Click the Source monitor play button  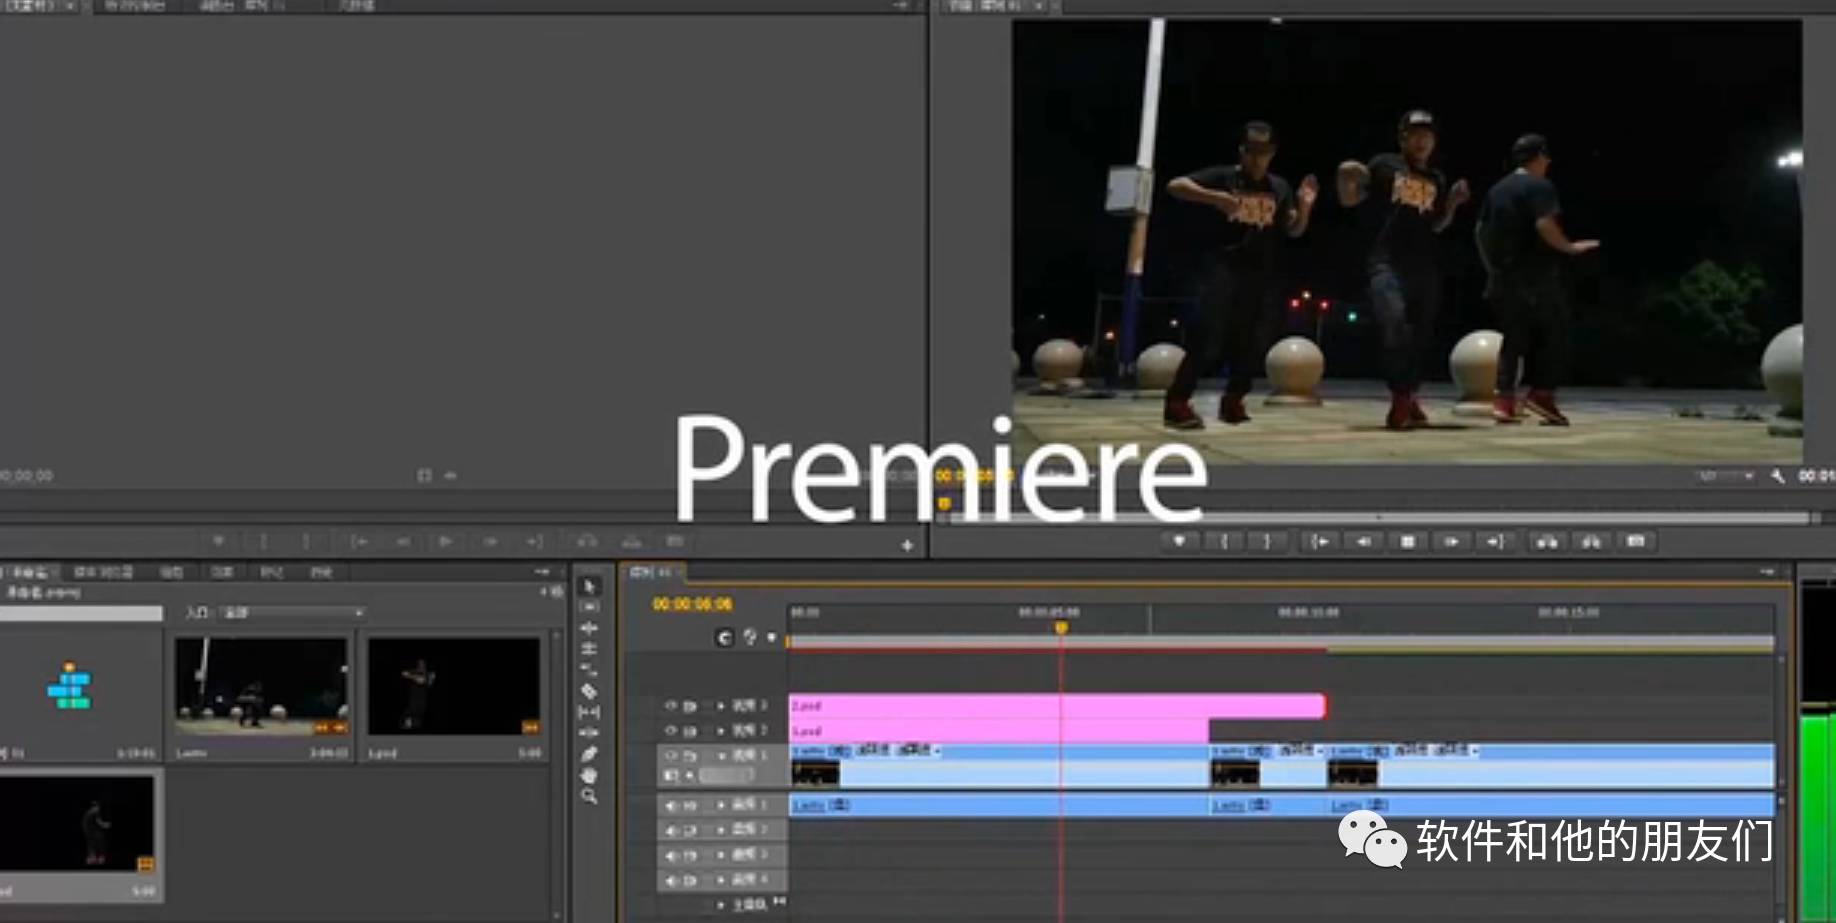[446, 541]
